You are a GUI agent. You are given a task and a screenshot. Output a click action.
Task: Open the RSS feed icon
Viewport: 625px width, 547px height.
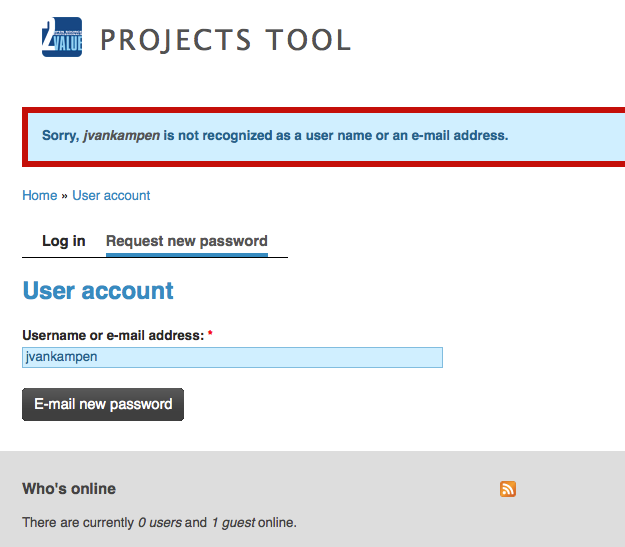[x=508, y=489]
